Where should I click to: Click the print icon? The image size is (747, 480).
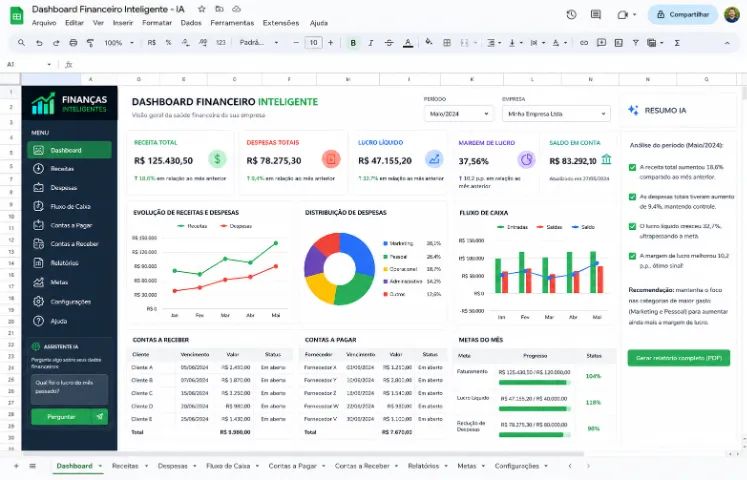73,43
